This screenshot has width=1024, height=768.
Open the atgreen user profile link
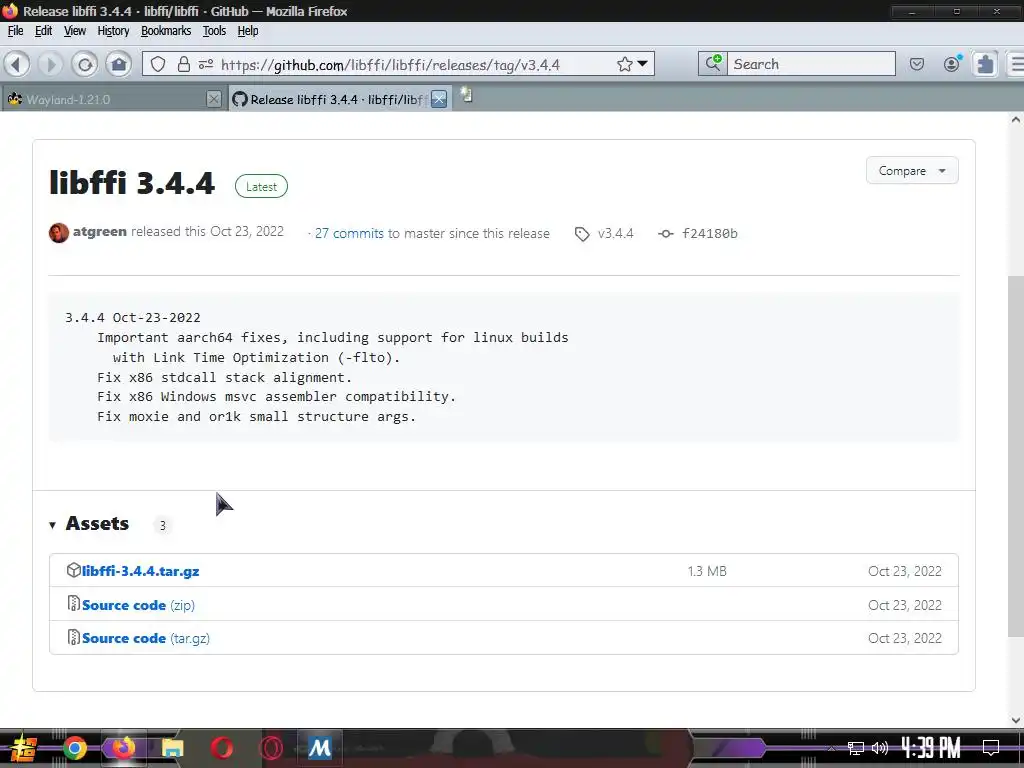coord(99,231)
